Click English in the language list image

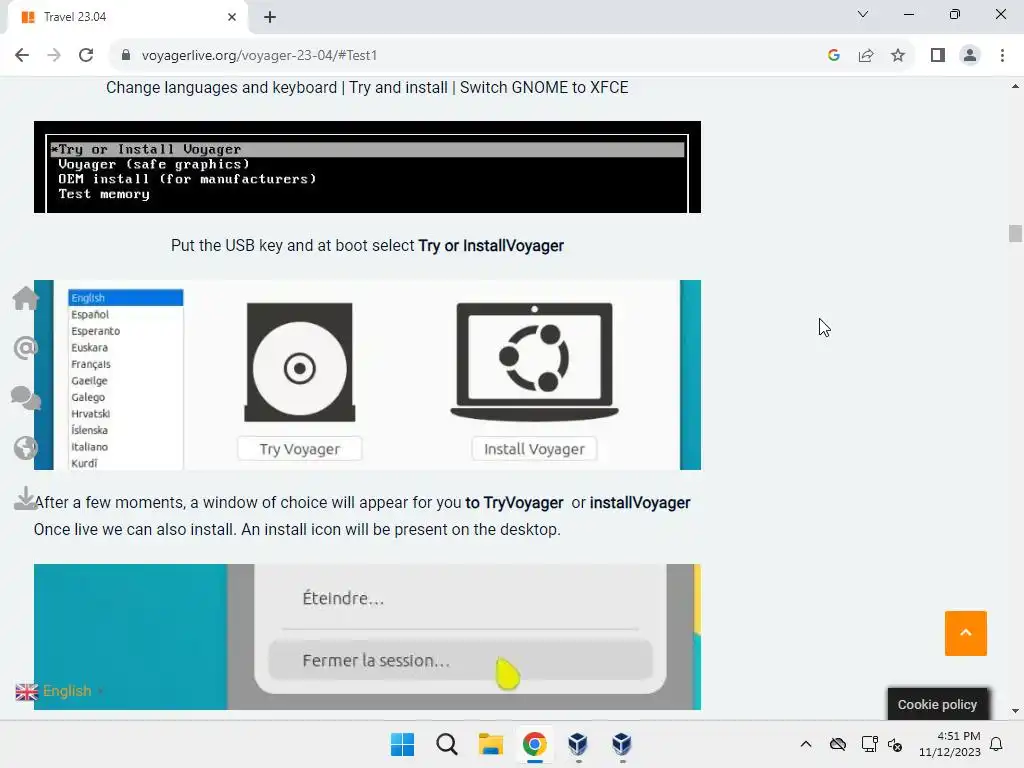pyautogui.click(x=125, y=298)
